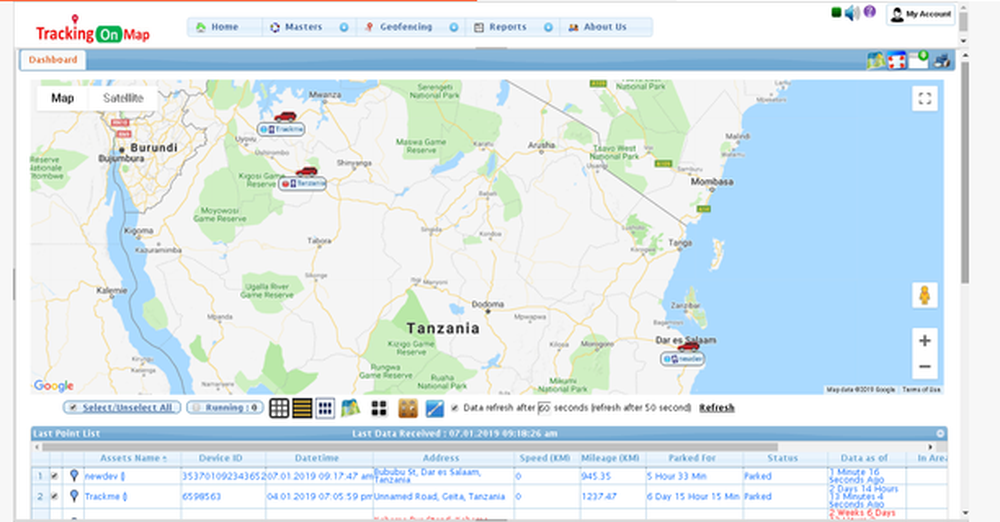1000x522 pixels.
Task: Select the yellow striped list view icon
Action: [302, 408]
